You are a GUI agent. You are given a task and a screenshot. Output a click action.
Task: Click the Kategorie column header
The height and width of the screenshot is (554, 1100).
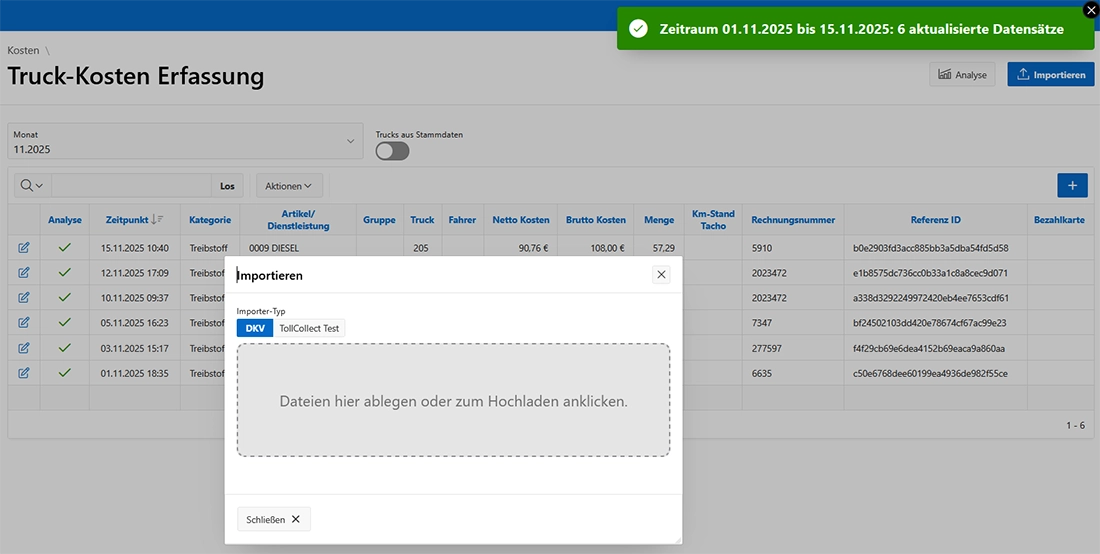coord(210,219)
